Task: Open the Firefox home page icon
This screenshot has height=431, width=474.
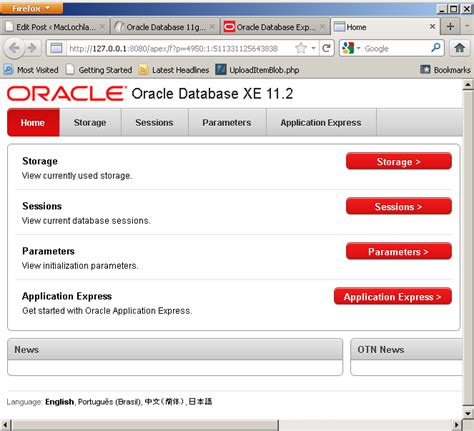Action: pyautogui.click(x=460, y=48)
